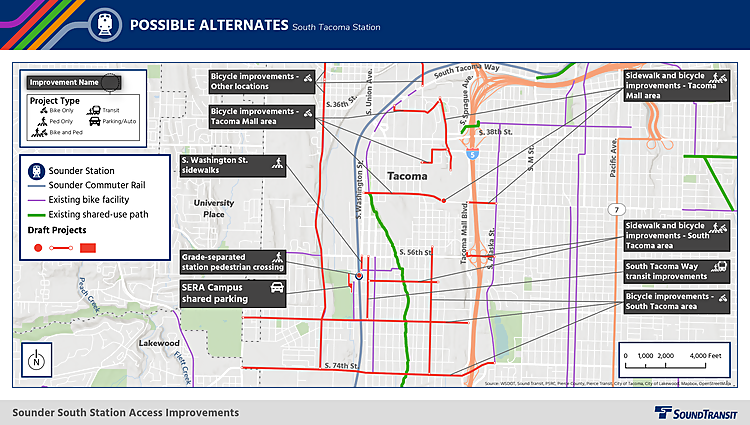This screenshot has height=425, width=750.
Task: Click the Improvement Name legend header
Action: [x=72, y=82]
